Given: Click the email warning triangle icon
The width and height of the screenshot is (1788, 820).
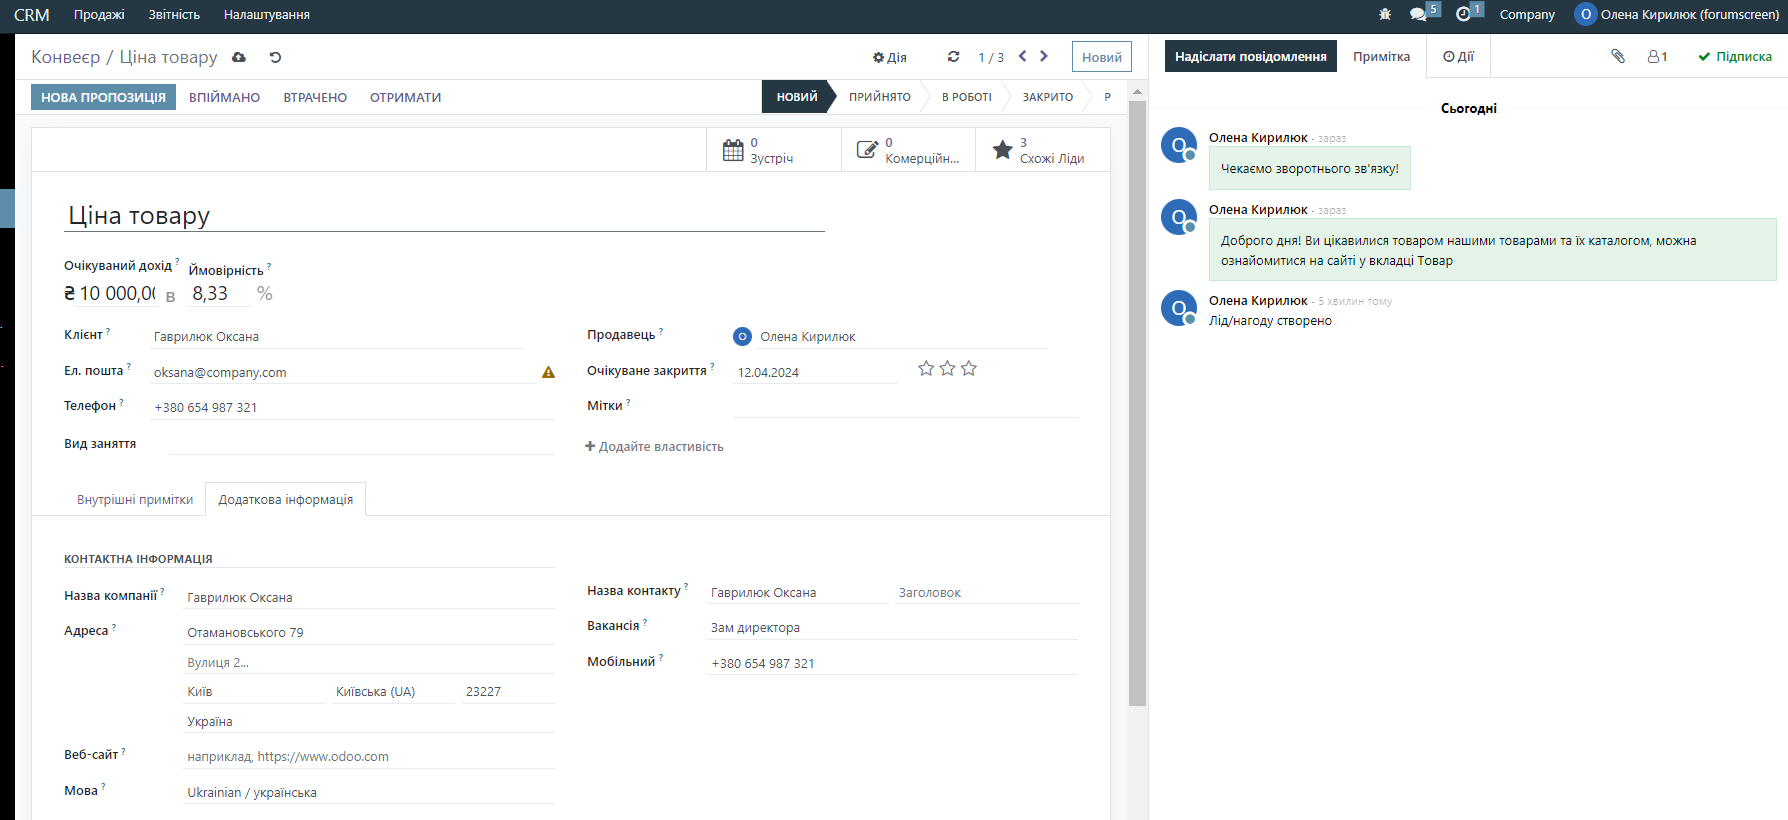Looking at the screenshot, I should click(548, 372).
